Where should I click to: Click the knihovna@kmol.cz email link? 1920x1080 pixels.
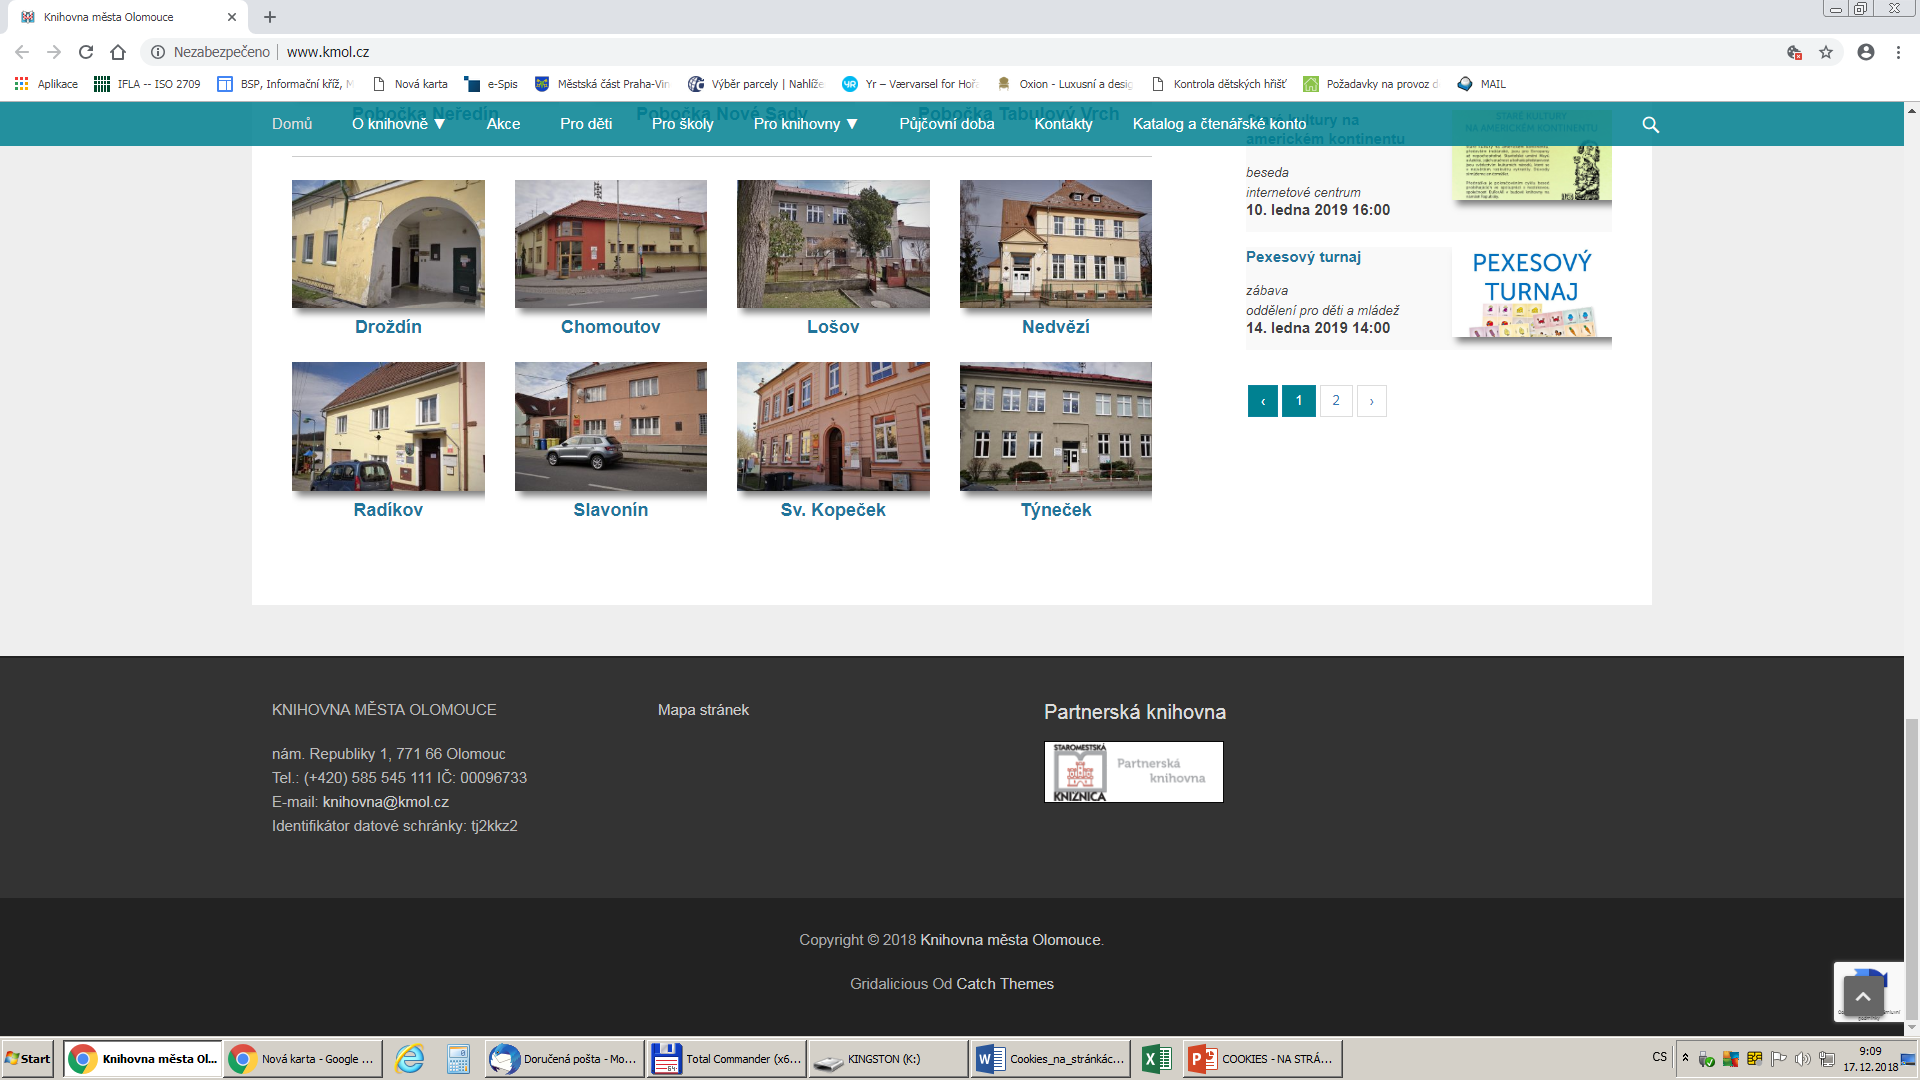tap(386, 802)
